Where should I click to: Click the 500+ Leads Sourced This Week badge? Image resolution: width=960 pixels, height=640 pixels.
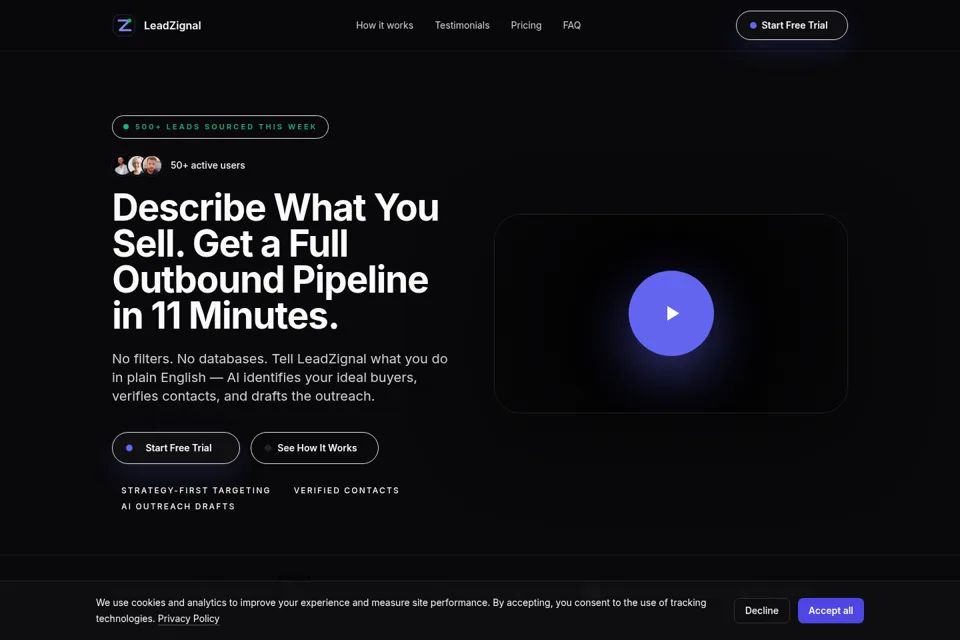click(x=220, y=127)
